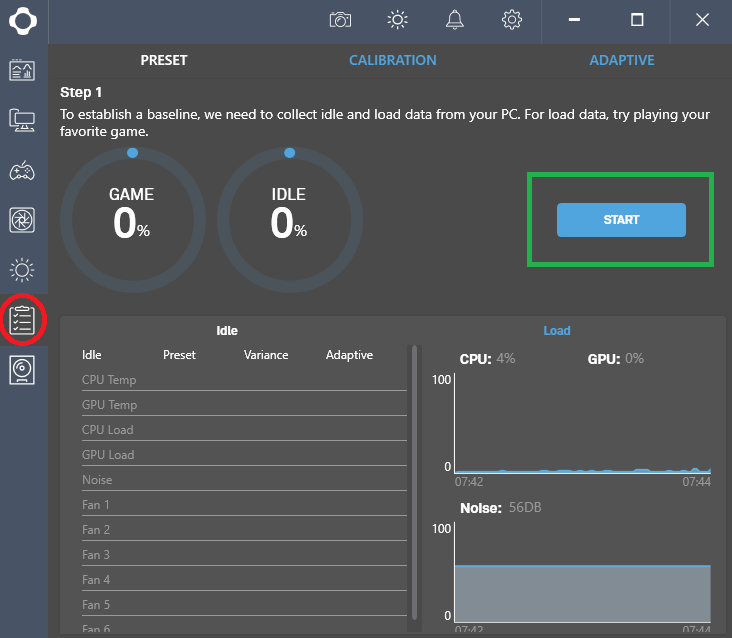Click the GAME progress ring handle
This screenshot has width=732, height=638.
pyautogui.click(x=133, y=153)
